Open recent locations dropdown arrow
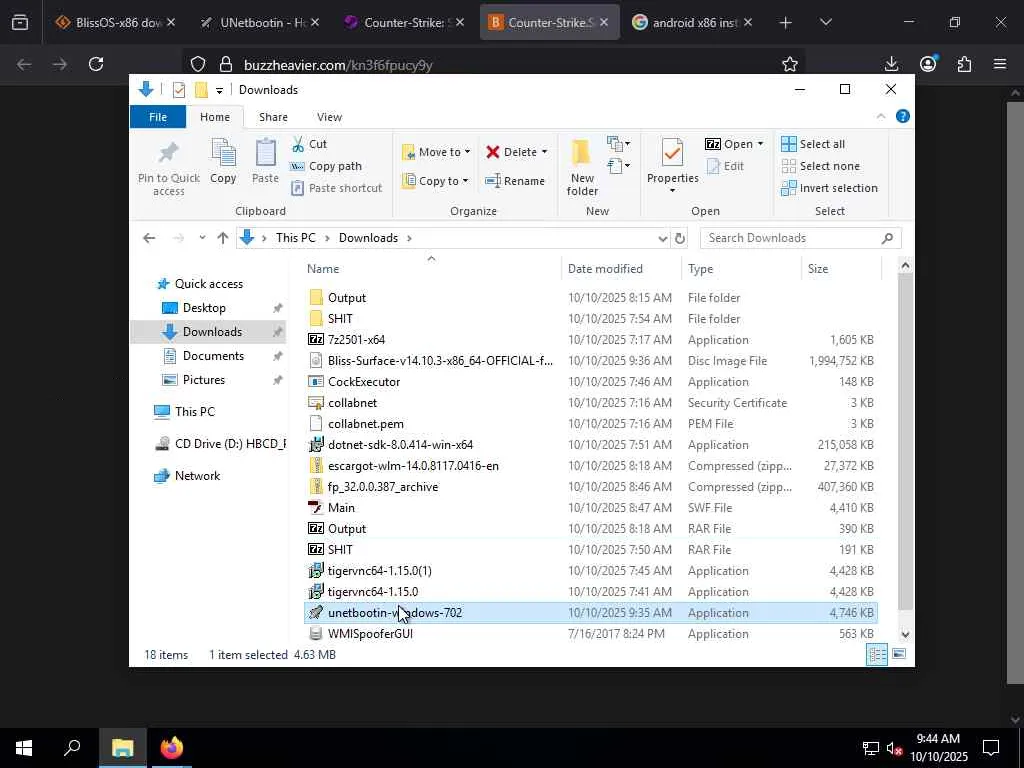Screen dimensions: 1024x768 [202, 238]
